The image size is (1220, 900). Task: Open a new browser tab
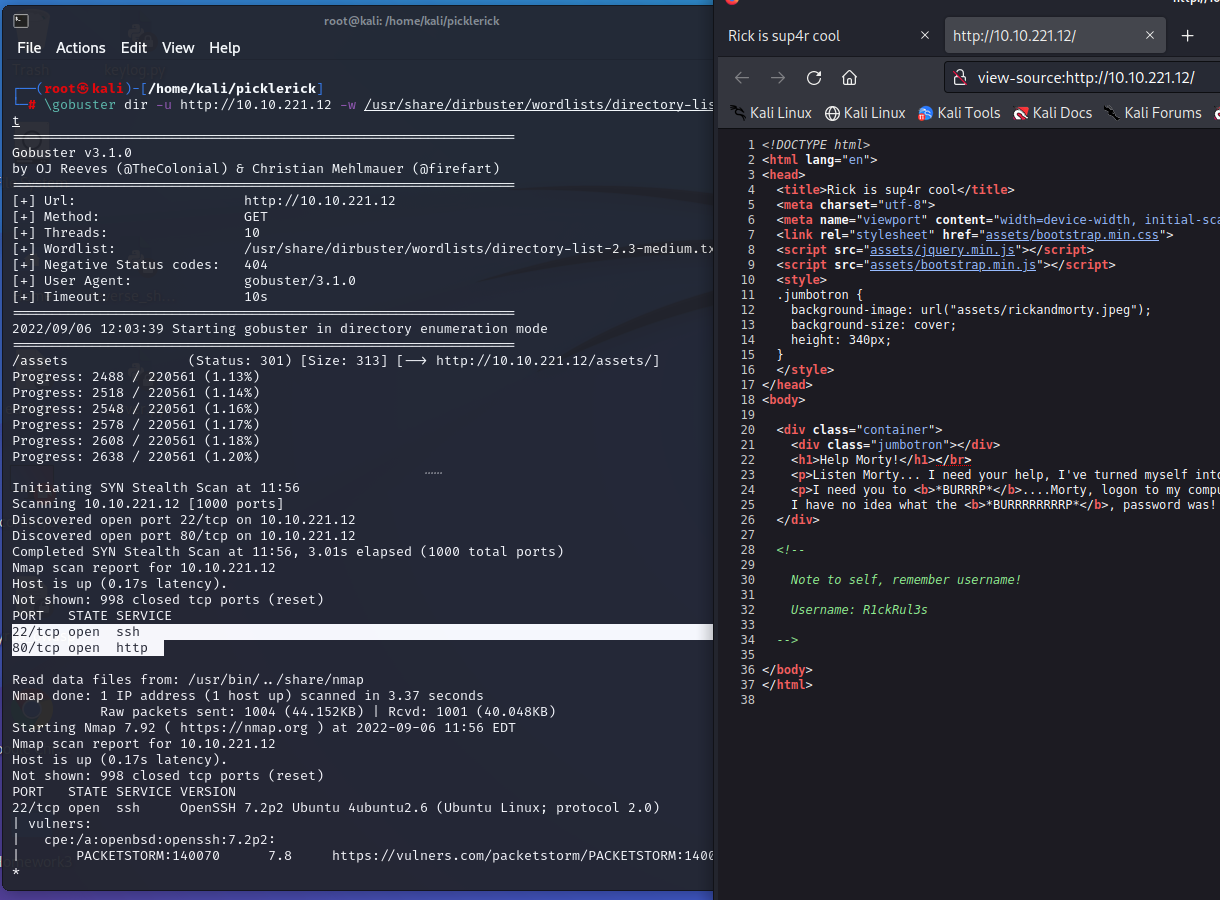pyautogui.click(x=1187, y=36)
